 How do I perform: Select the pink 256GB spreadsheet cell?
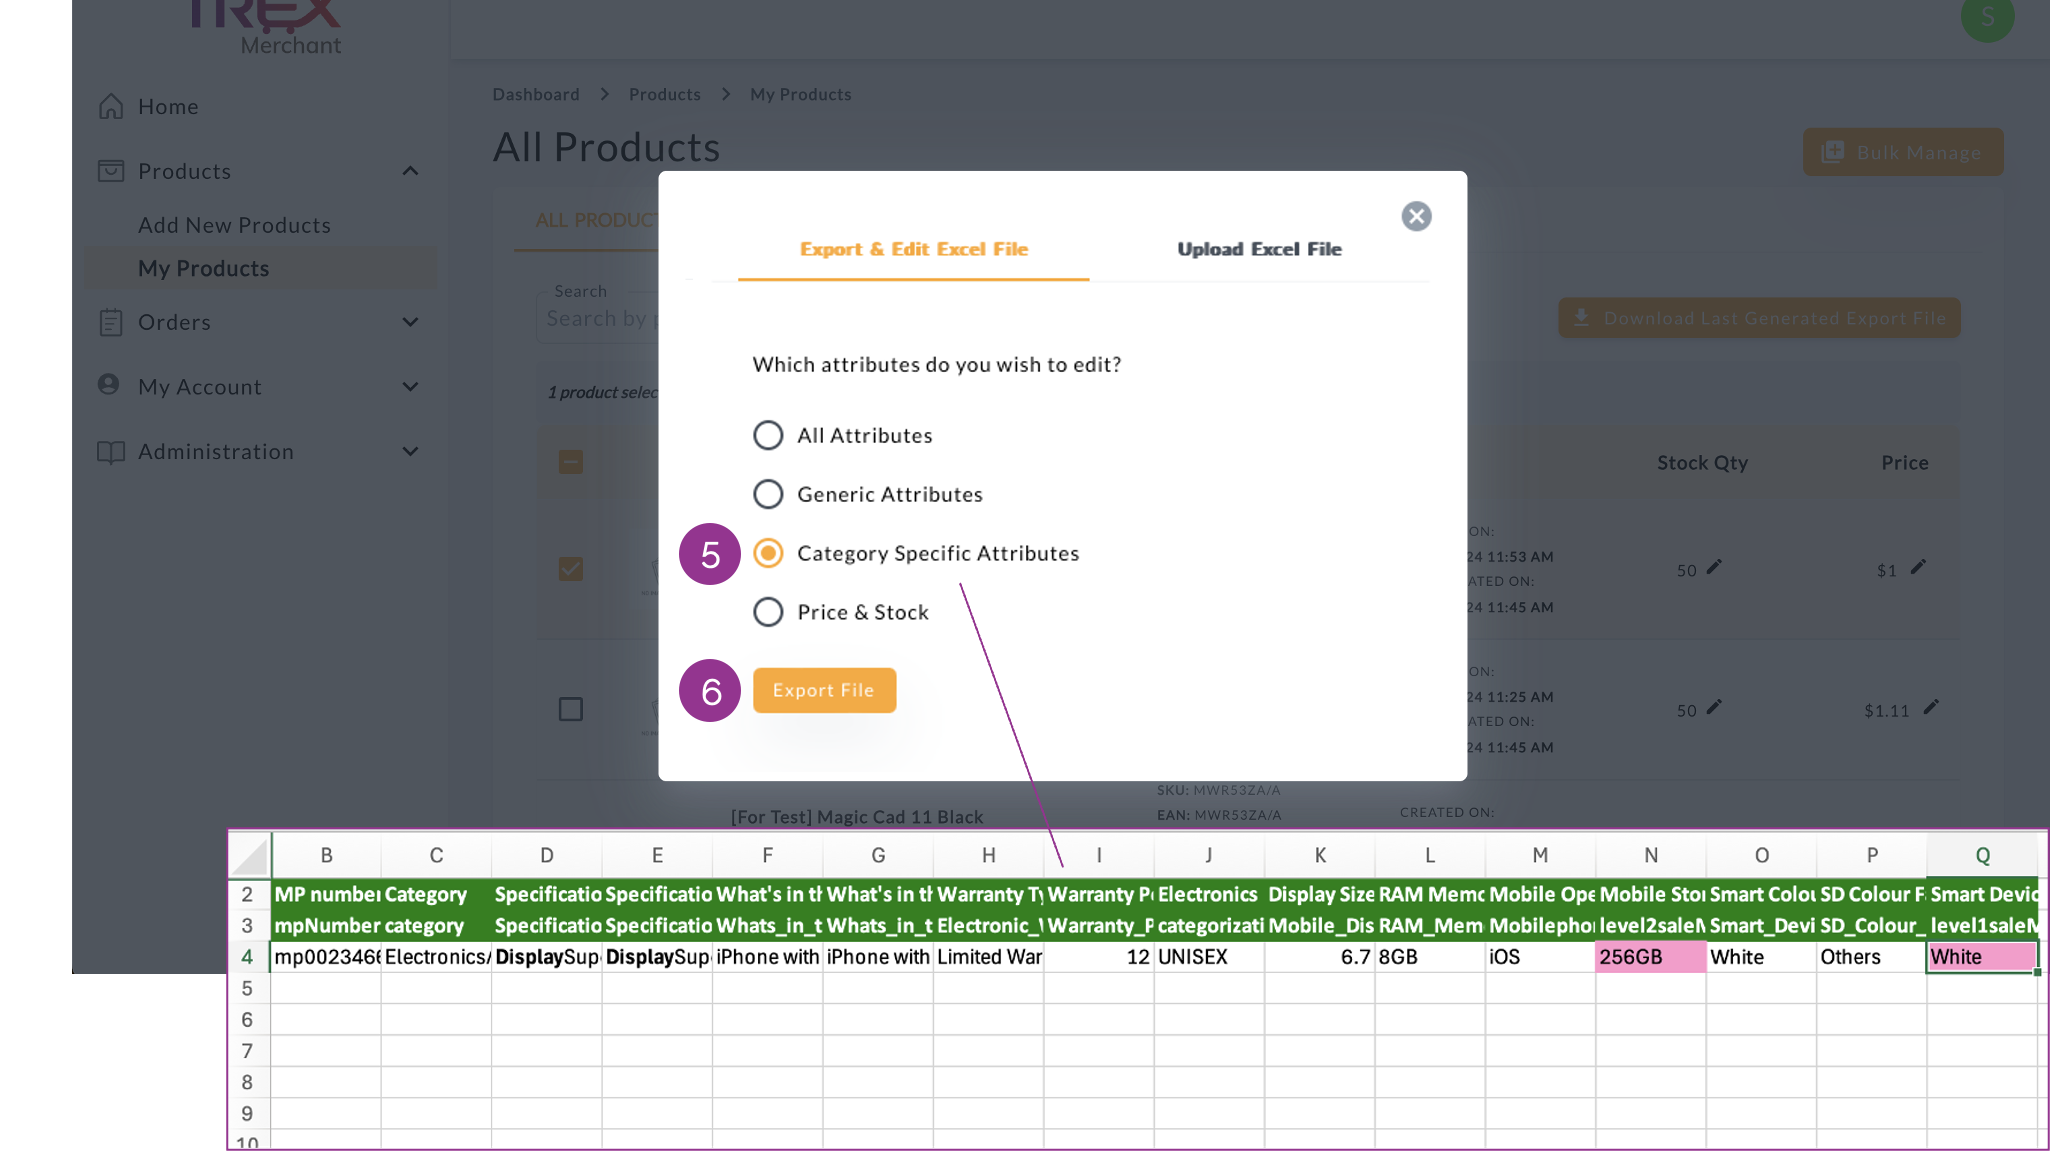click(x=1650, y=957)
